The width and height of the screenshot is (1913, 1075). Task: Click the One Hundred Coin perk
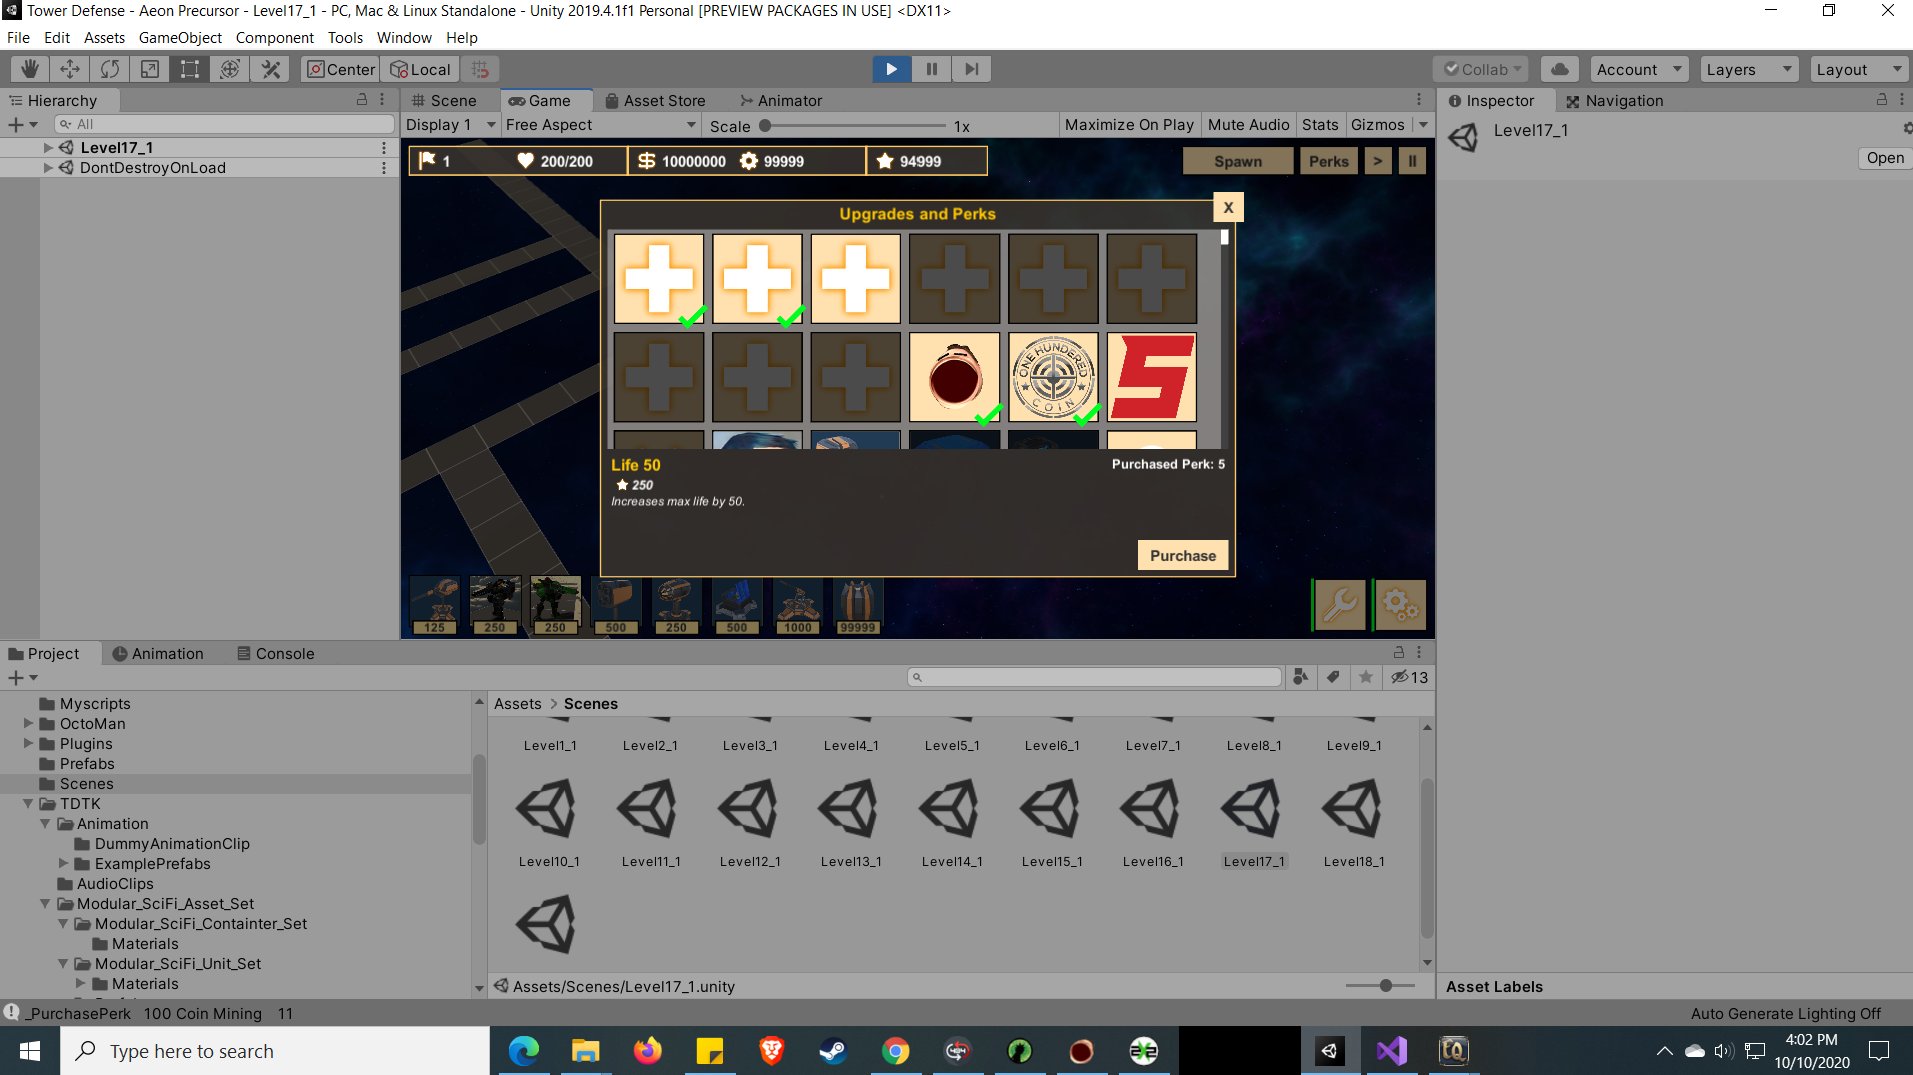point(1053,377)
